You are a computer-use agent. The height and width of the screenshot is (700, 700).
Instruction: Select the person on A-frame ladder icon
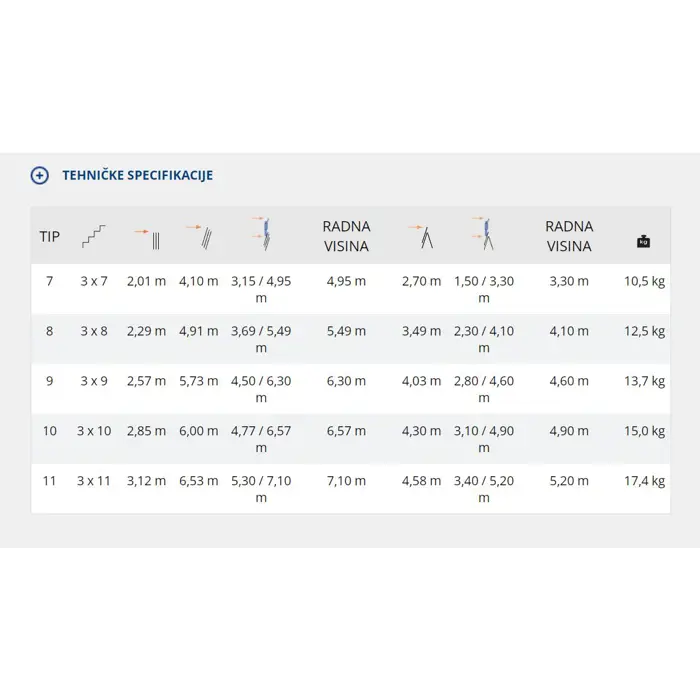(x=483, y=233)
